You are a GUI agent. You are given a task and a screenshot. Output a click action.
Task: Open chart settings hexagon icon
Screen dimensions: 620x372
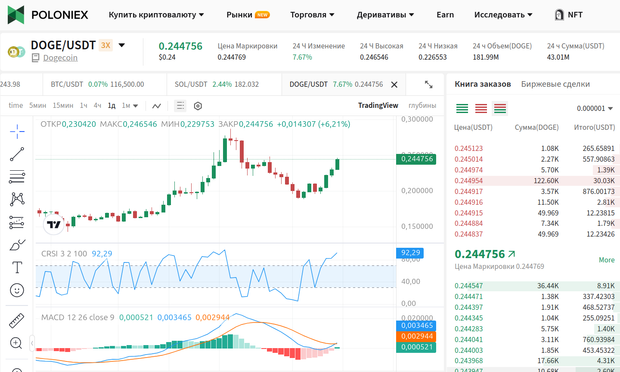pyautogui.click(x=198, y=106)
